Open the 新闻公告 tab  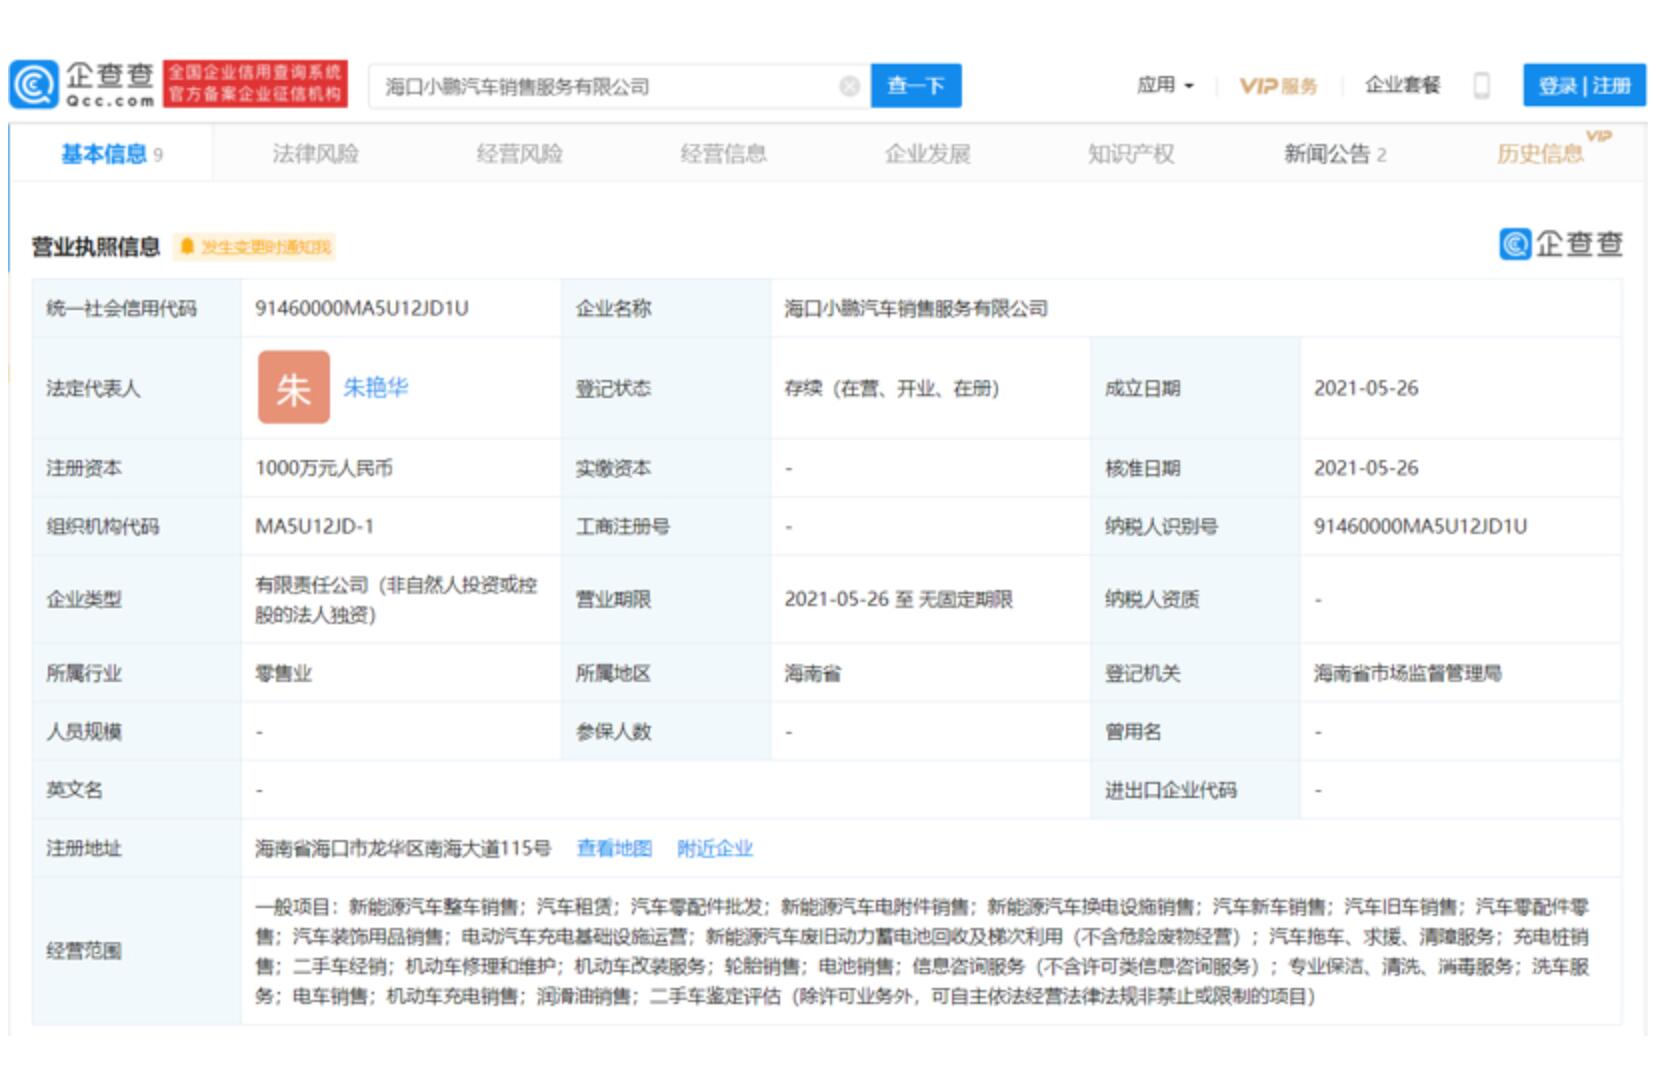tap(1335, 154)
